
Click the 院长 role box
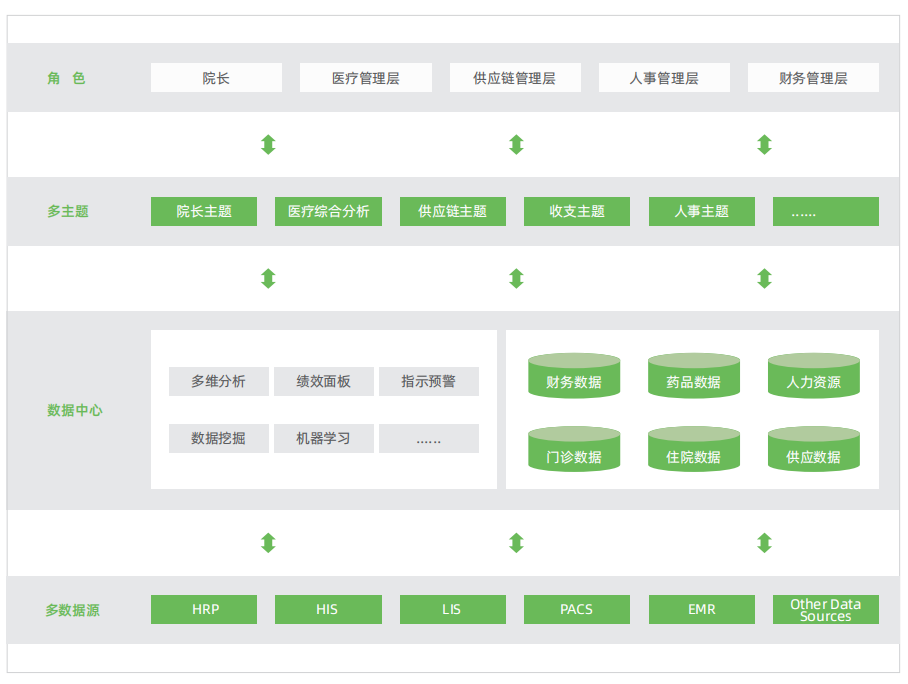coord(216,78)
